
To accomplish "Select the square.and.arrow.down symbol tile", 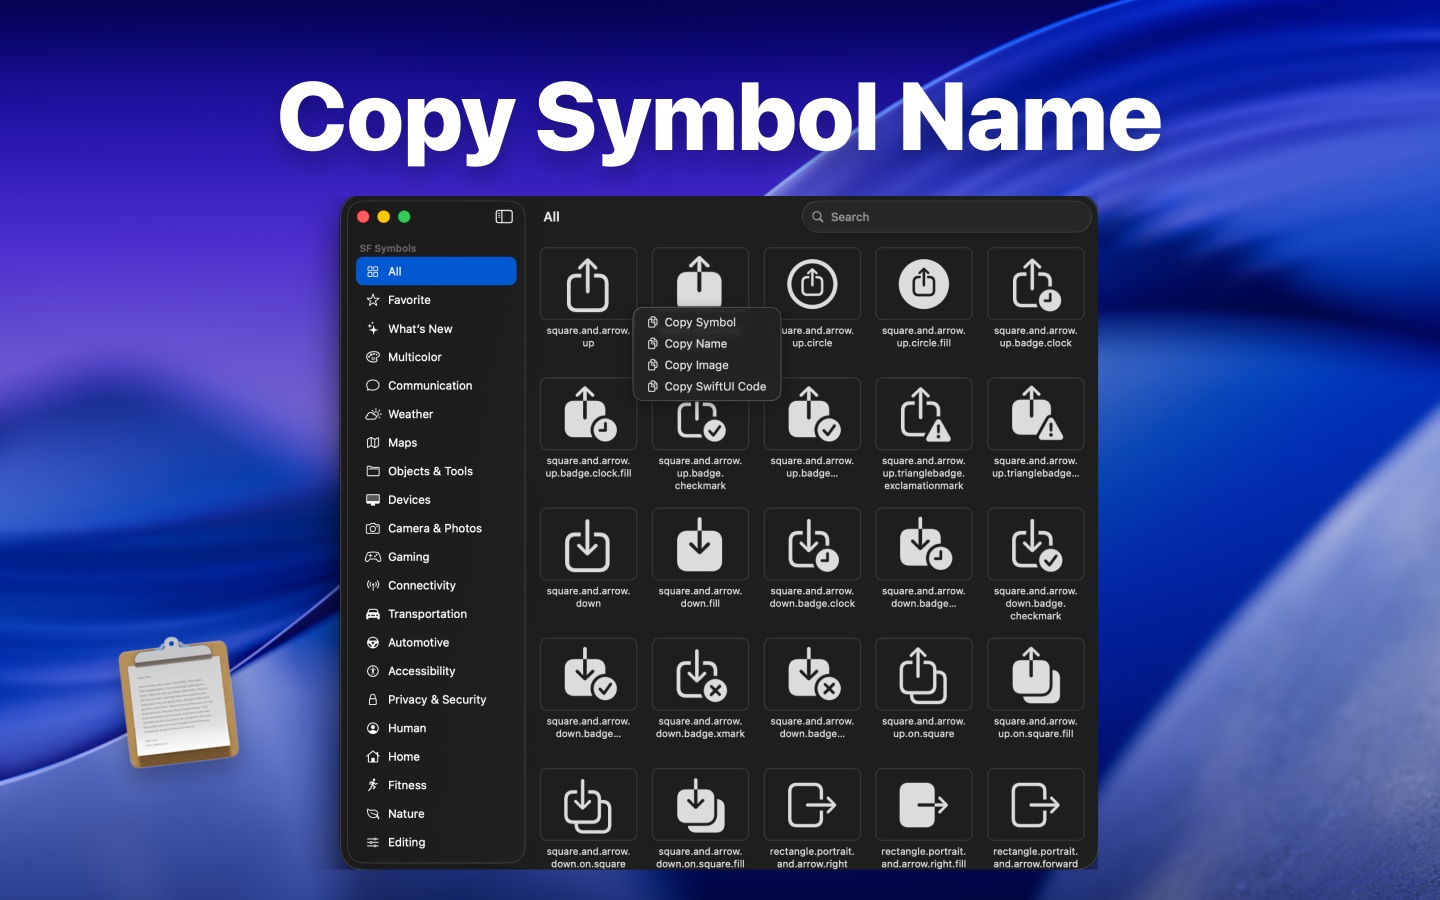I will pos(588,544).
